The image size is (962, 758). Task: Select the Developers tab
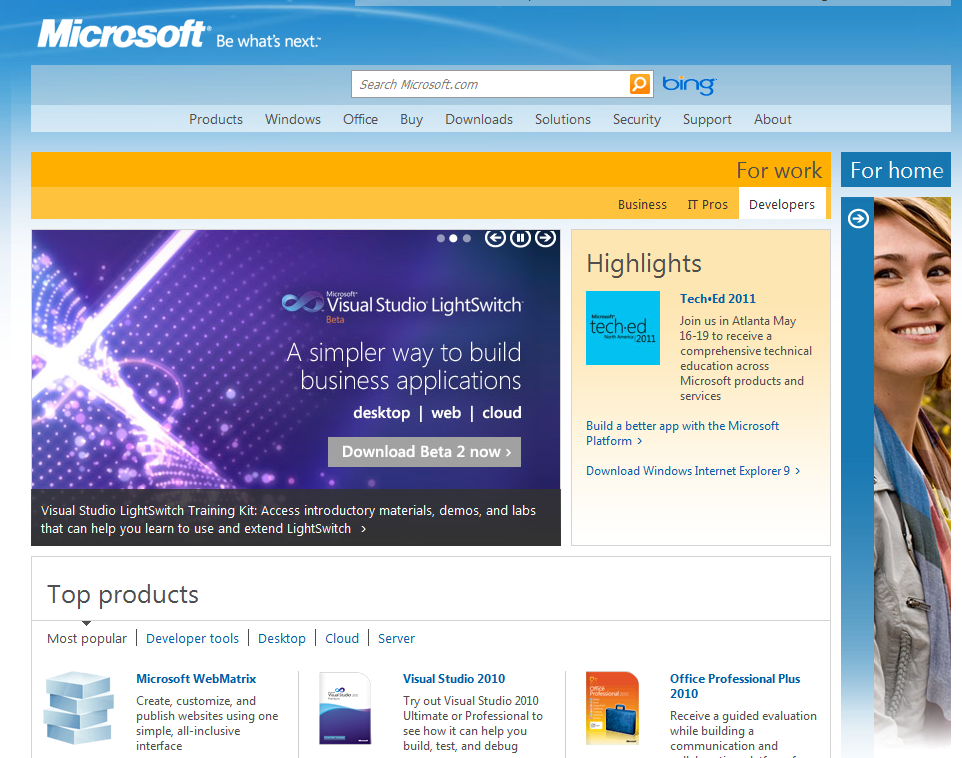pyautogui.click(x=782, y=204)
